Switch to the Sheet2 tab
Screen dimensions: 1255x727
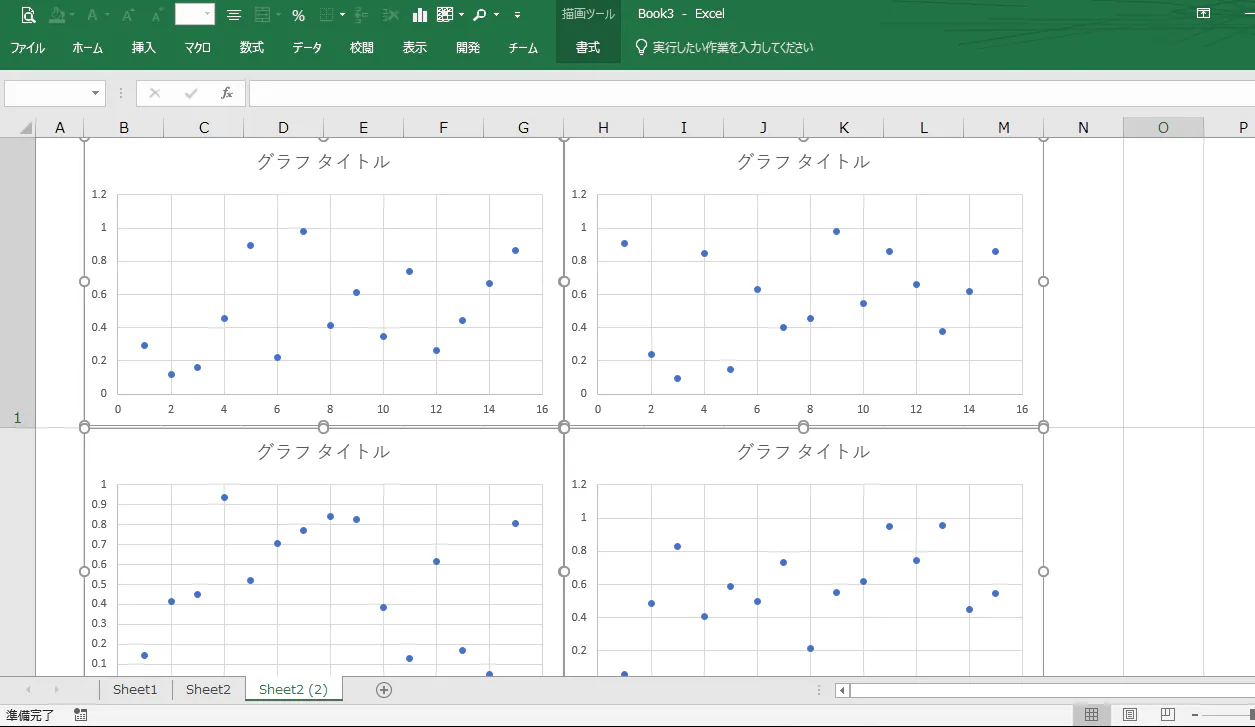click(208, 690)
